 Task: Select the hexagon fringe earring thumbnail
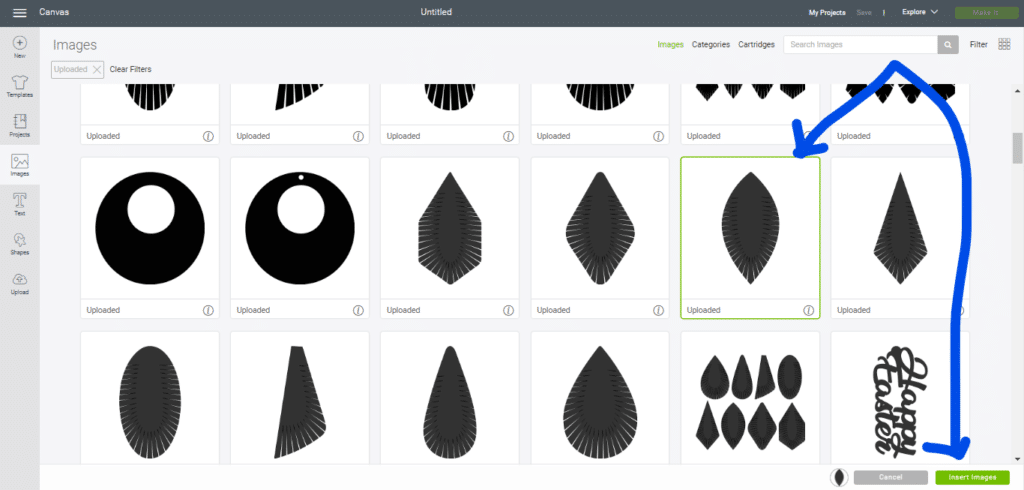pyautogui.click(x=450, y=229)
